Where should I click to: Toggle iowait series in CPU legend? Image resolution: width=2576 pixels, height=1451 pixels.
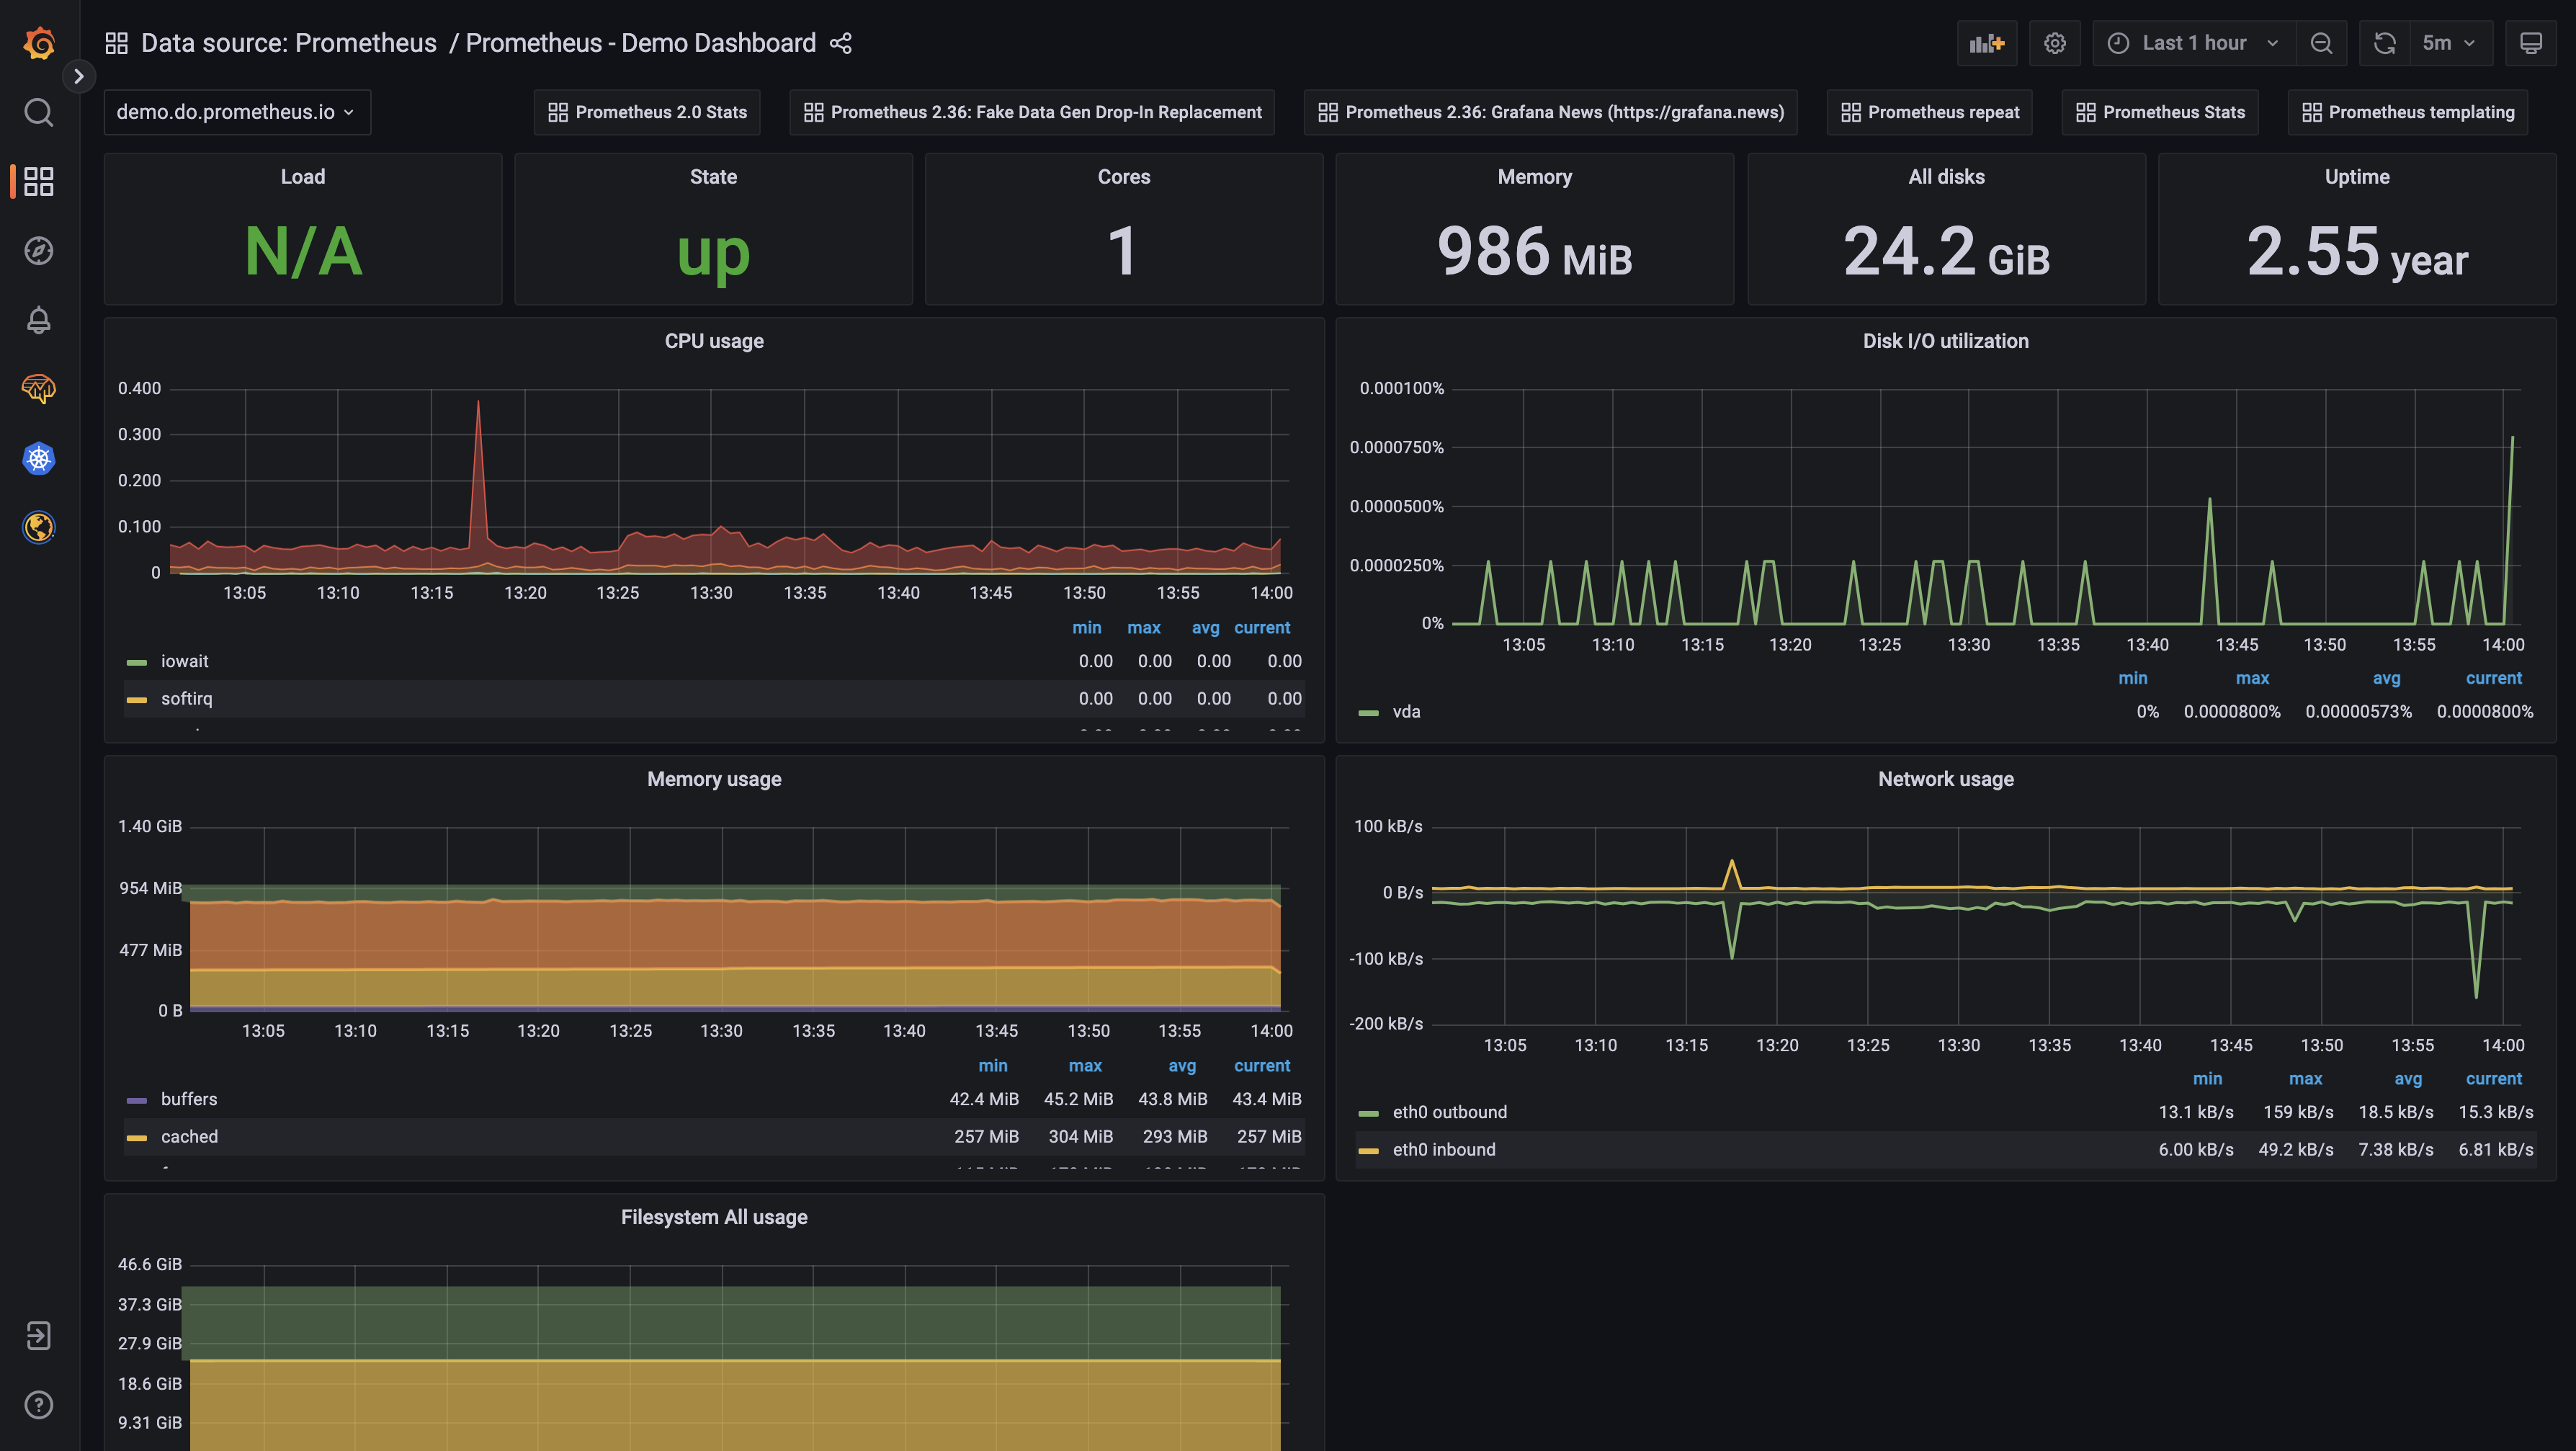(x=184, y=661)
